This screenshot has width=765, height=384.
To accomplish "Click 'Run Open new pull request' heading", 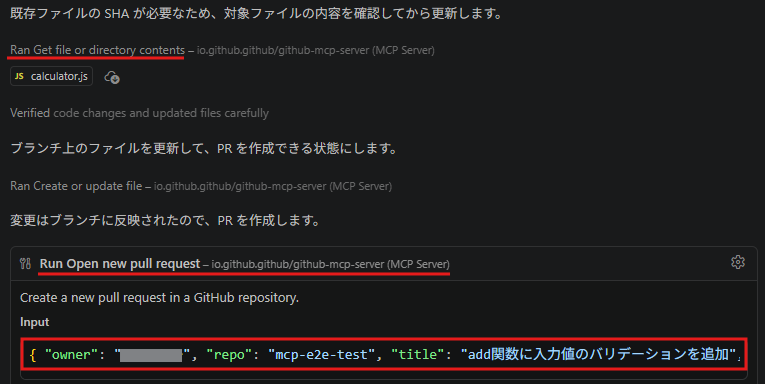I will click(120, 264).
